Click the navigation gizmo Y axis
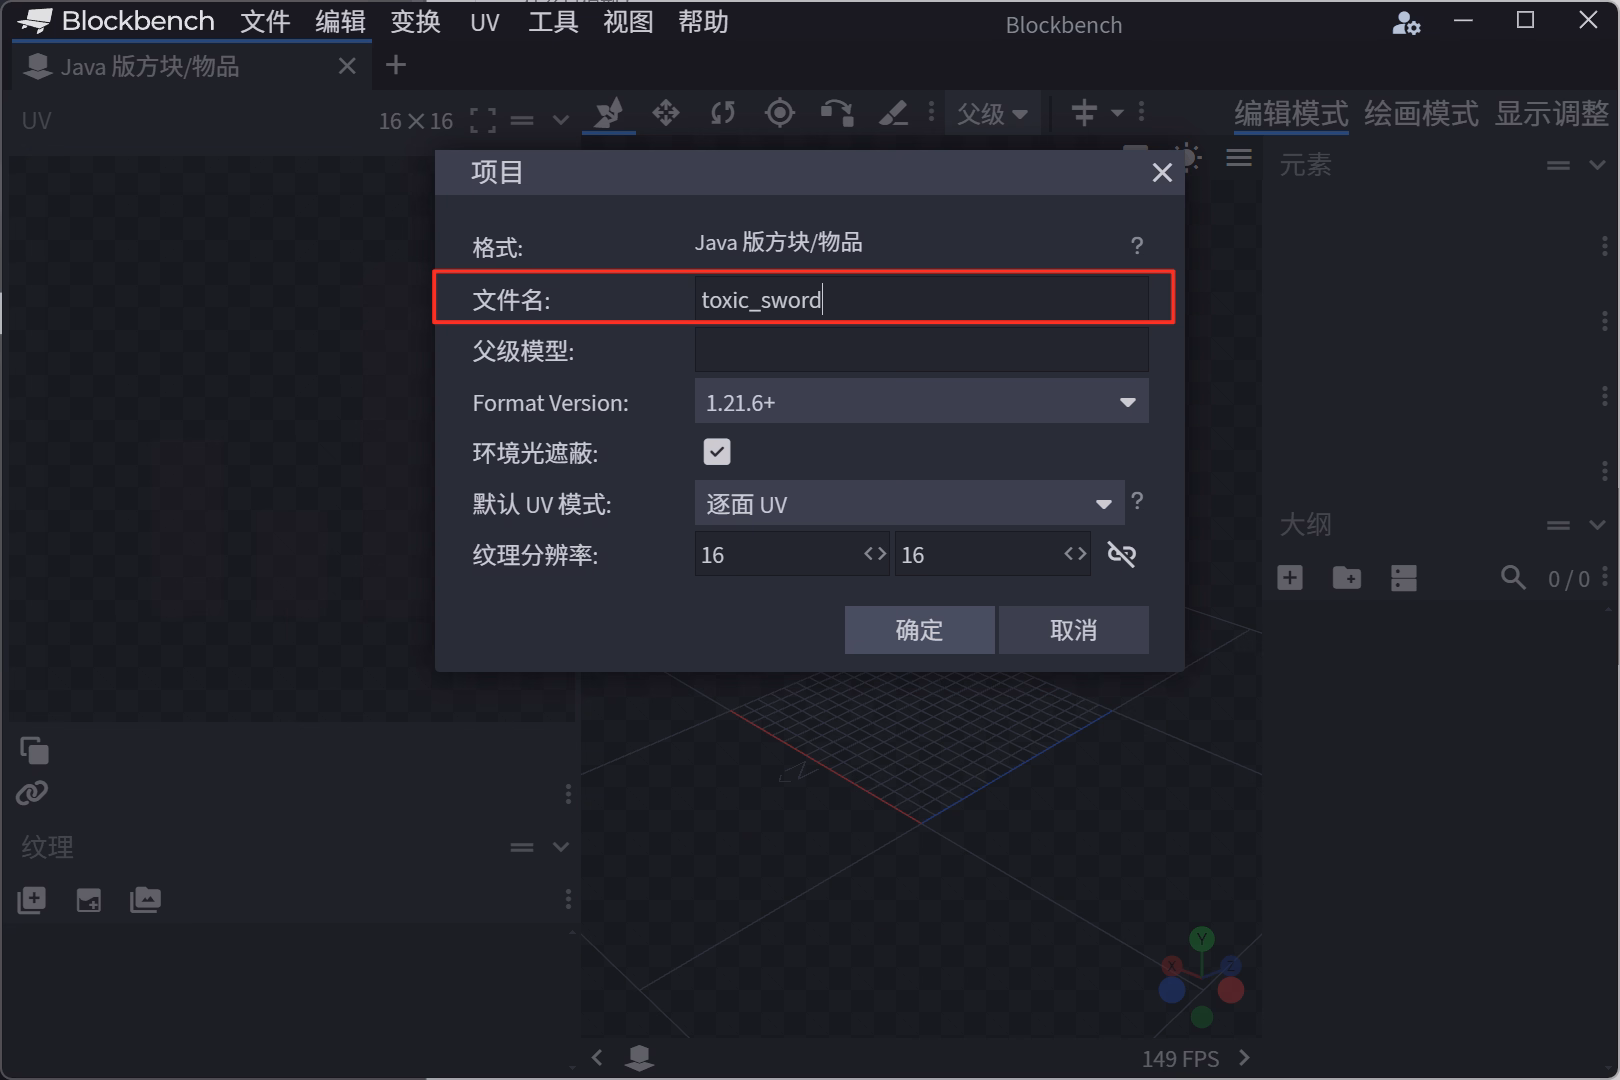The image size is (1620, 1080). (1202, 938)
